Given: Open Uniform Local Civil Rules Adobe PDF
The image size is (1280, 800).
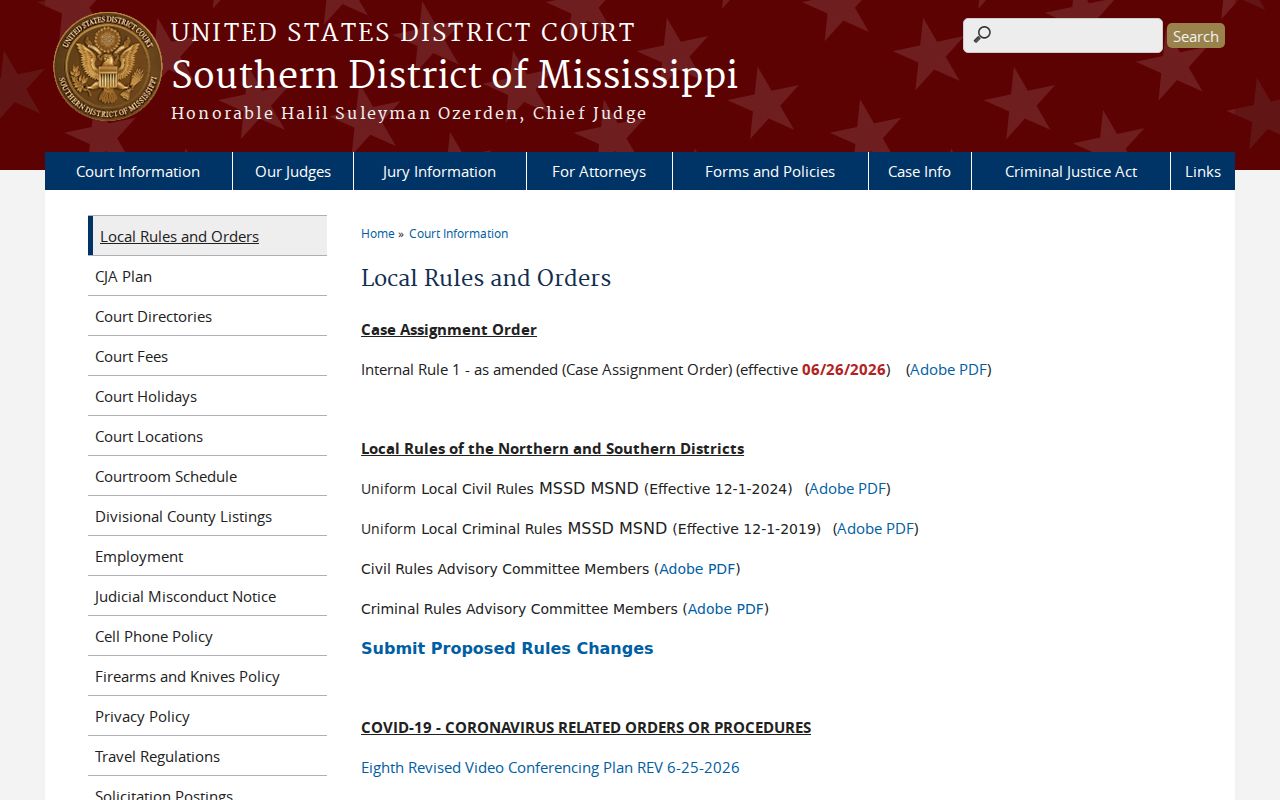Looking at the screenshot, I should point(848,488).
